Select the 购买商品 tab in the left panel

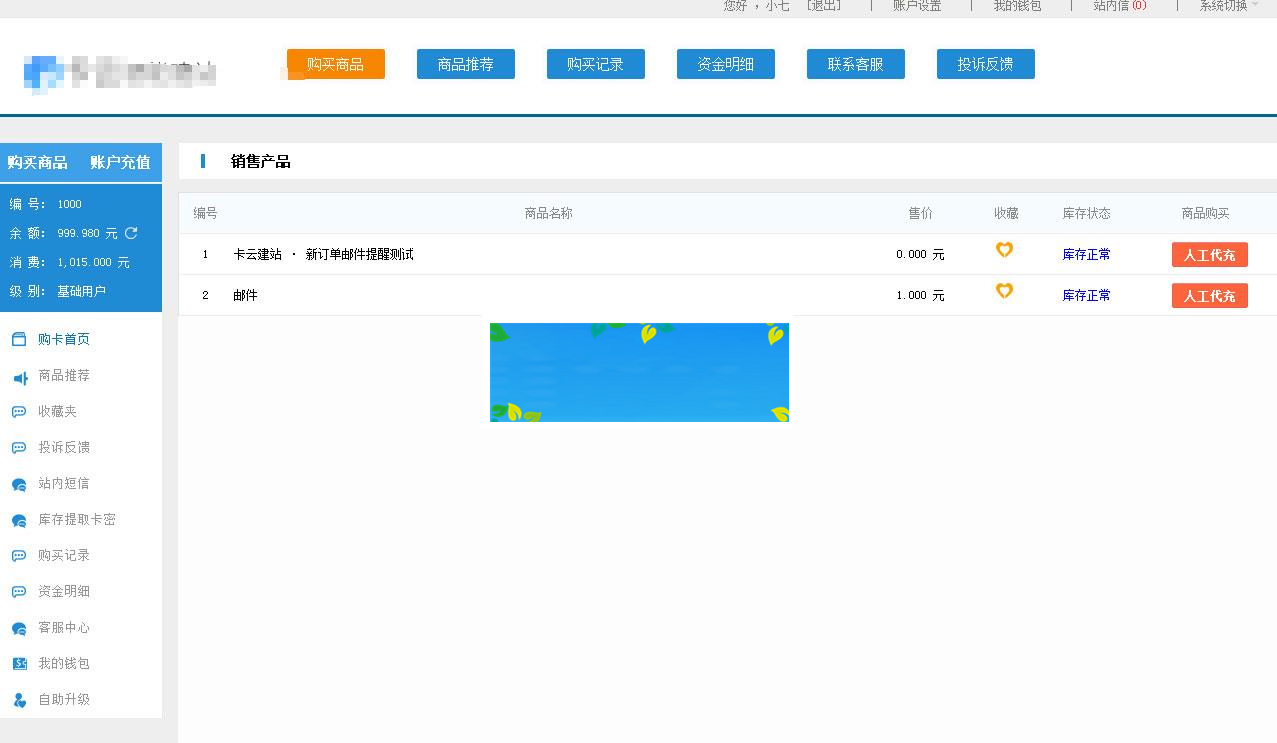pyautogui.click(x=38, y=162)
